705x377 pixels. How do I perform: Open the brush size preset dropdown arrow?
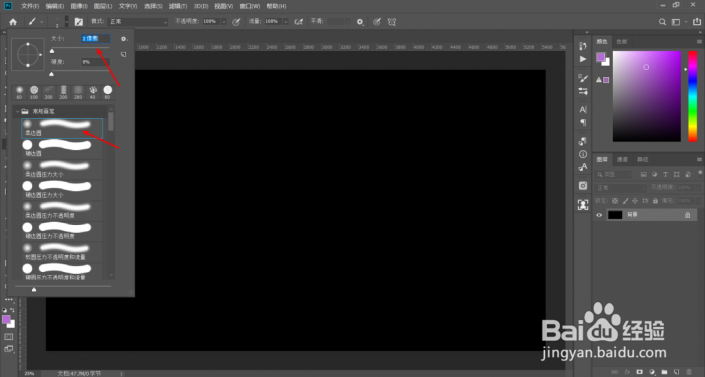click(x=67, y=22)
